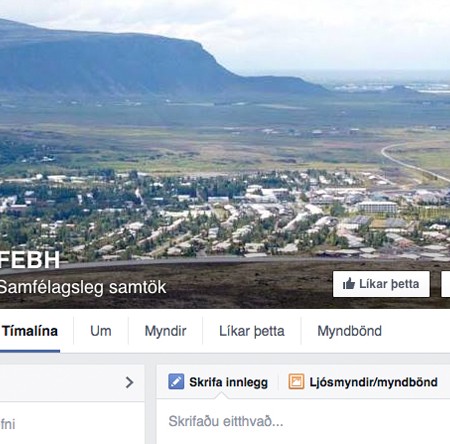Open the Myndir tab

[165, 331]
